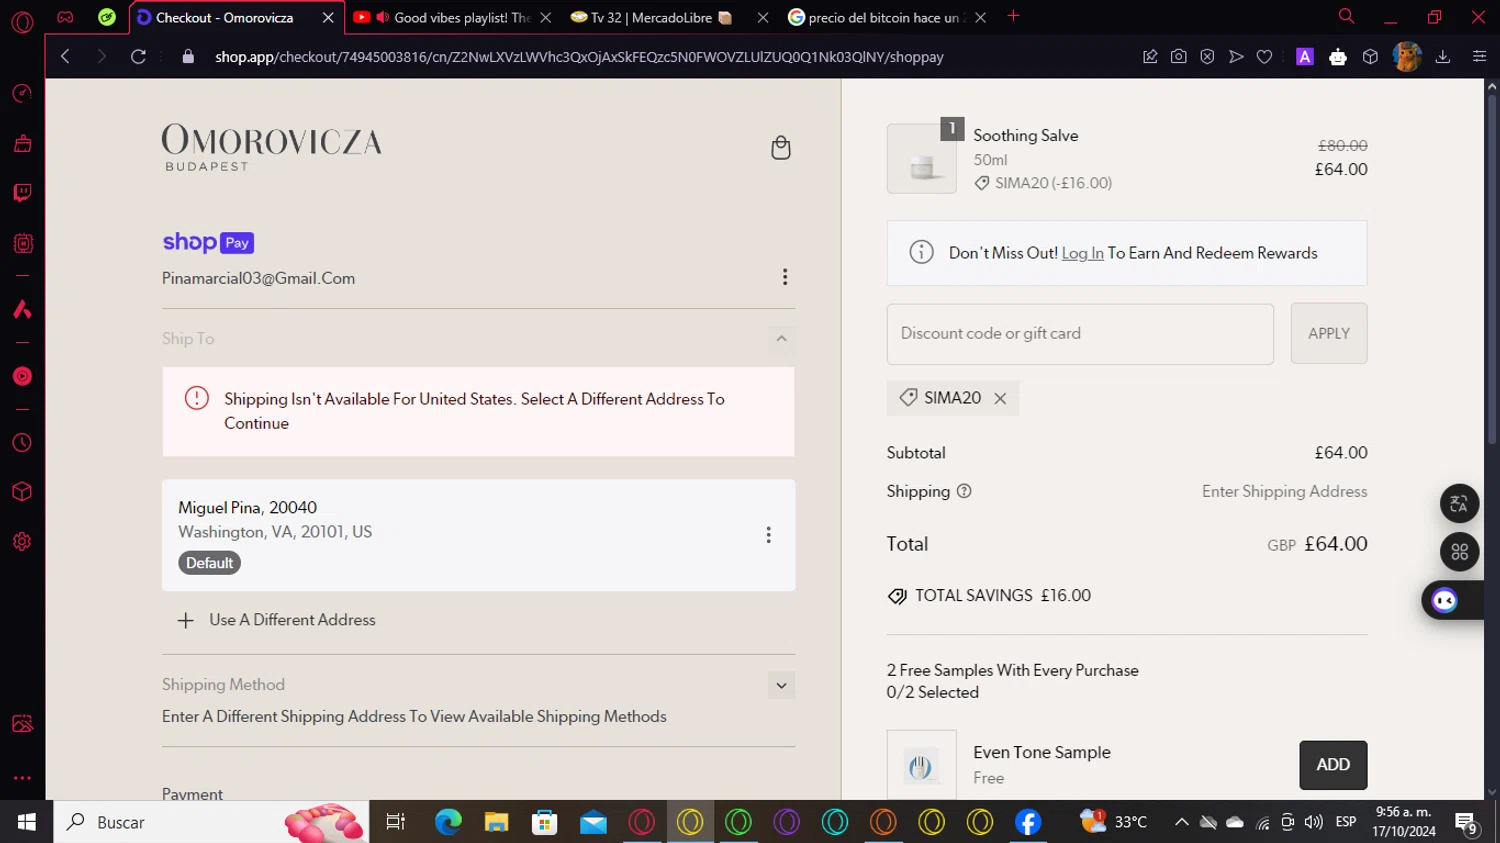Click the page vertical scrollbar
Viewport: 1500px width, 843px height.
1492,270
